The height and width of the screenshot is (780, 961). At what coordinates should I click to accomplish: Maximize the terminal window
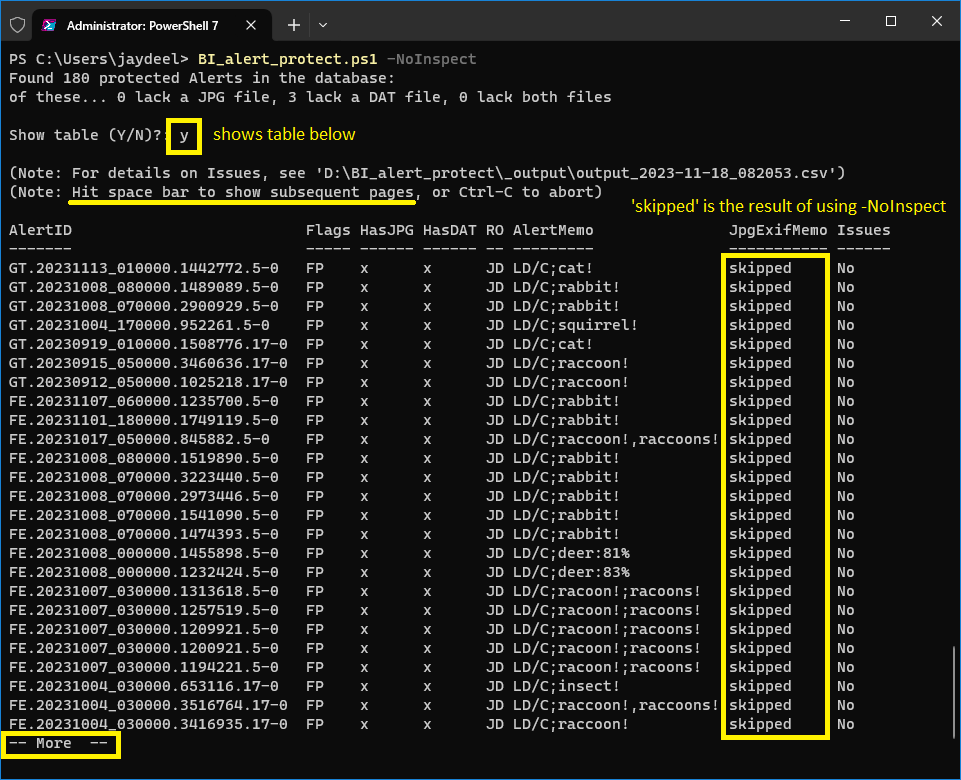pyautogui.click(x=890, y=22)
